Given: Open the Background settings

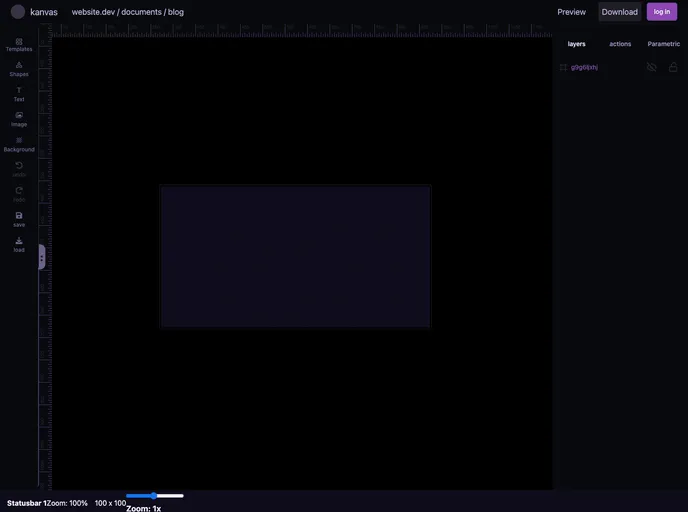Looking at the screenshot, I should click(x=19, y=145).
